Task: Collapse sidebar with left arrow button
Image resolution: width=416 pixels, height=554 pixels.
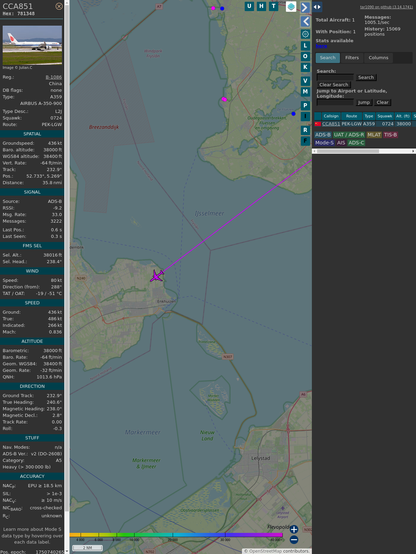Action: [x=305, y=21]
